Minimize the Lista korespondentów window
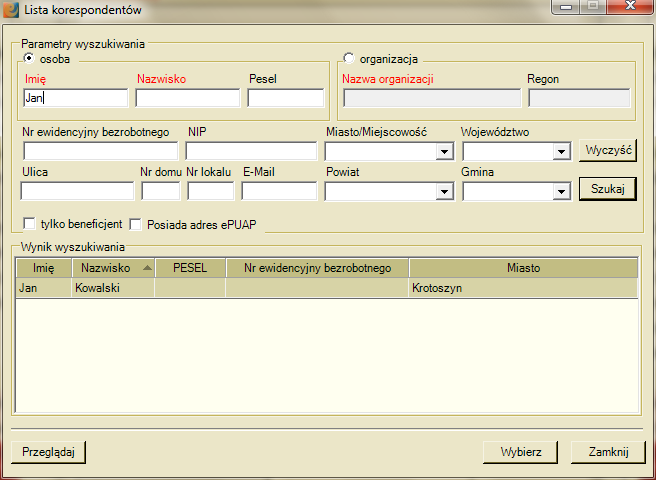Screen dimensions: 656x480 pos(566,6)
